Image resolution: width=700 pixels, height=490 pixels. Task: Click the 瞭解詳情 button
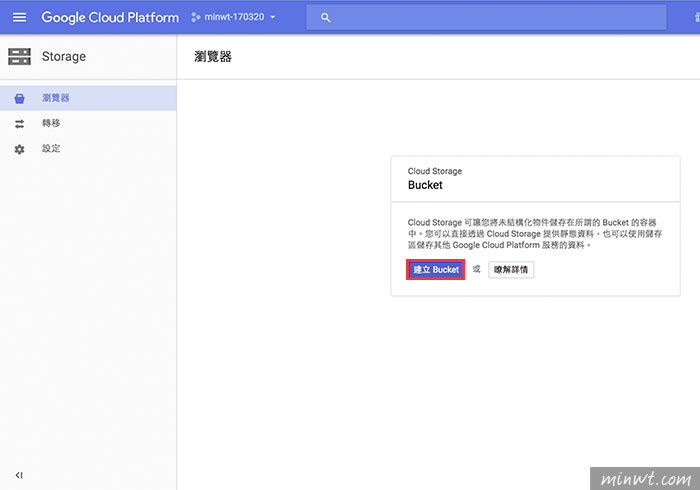click(511, 270)
